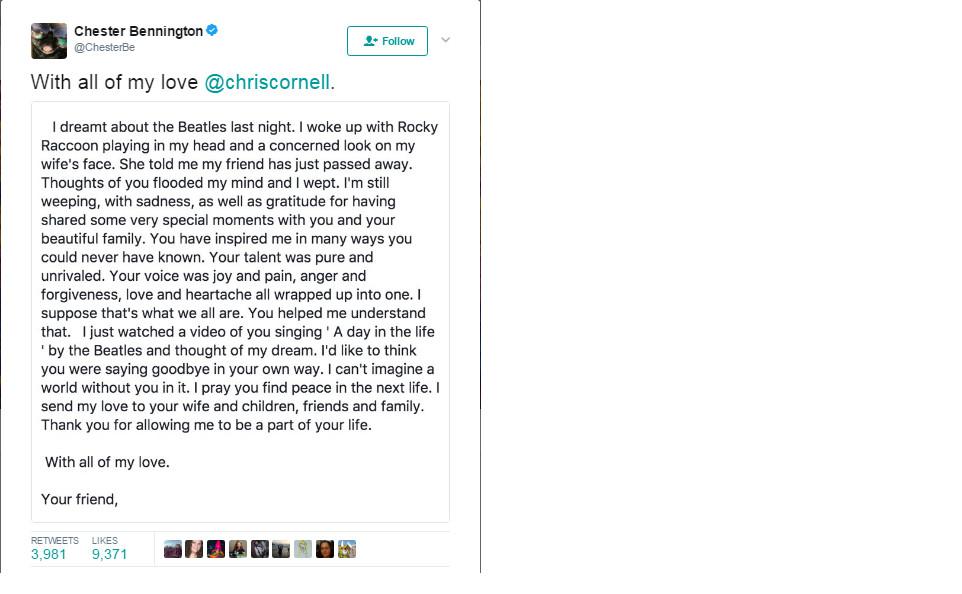962x594 pixels.
Task: View the 3,981 retweets list
Action: 55,548
